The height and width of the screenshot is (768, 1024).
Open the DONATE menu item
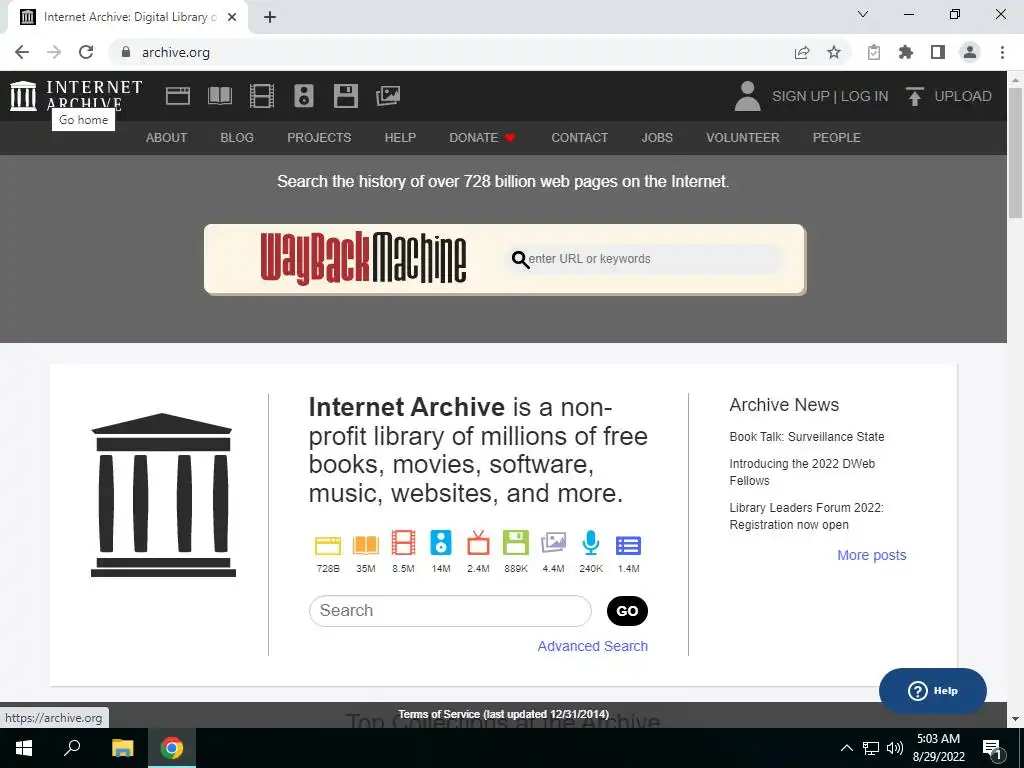point(482,138)
